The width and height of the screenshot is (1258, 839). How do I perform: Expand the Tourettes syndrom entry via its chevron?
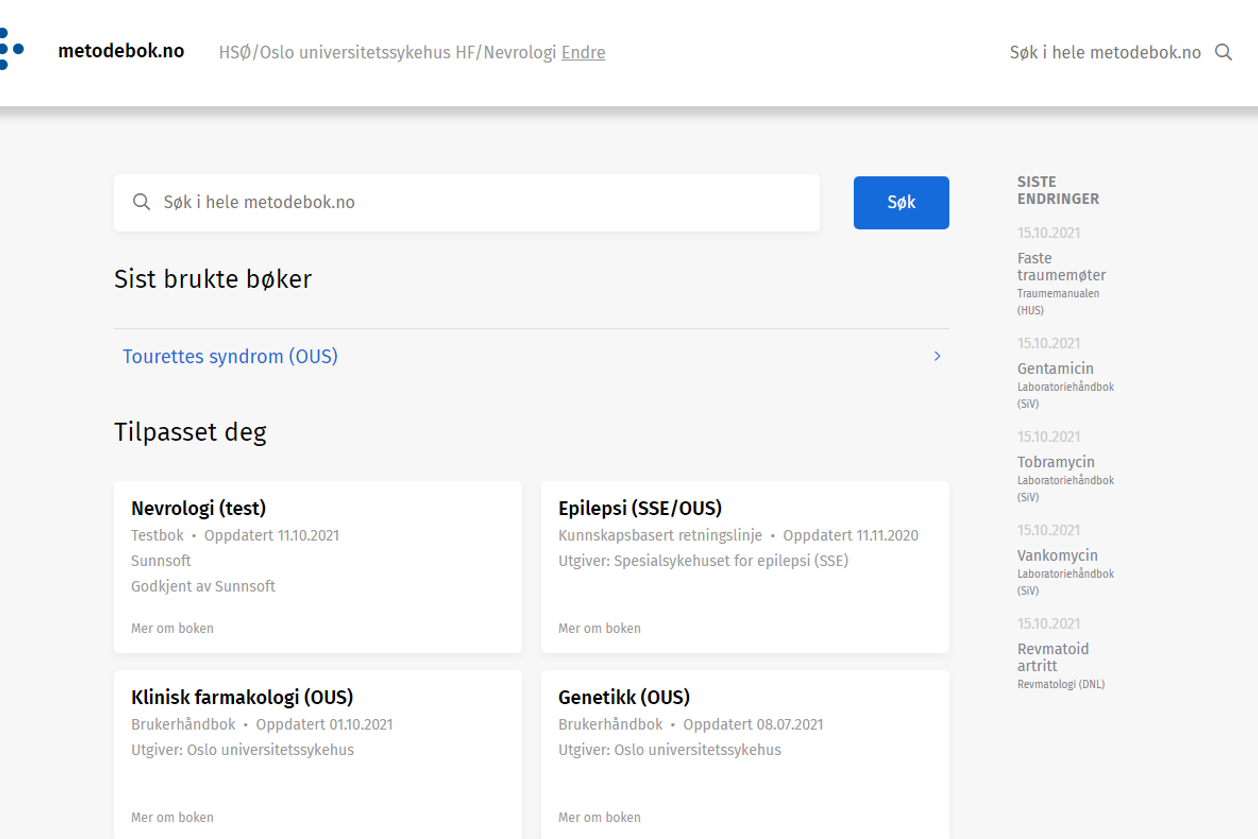click(x=936, y=356)
